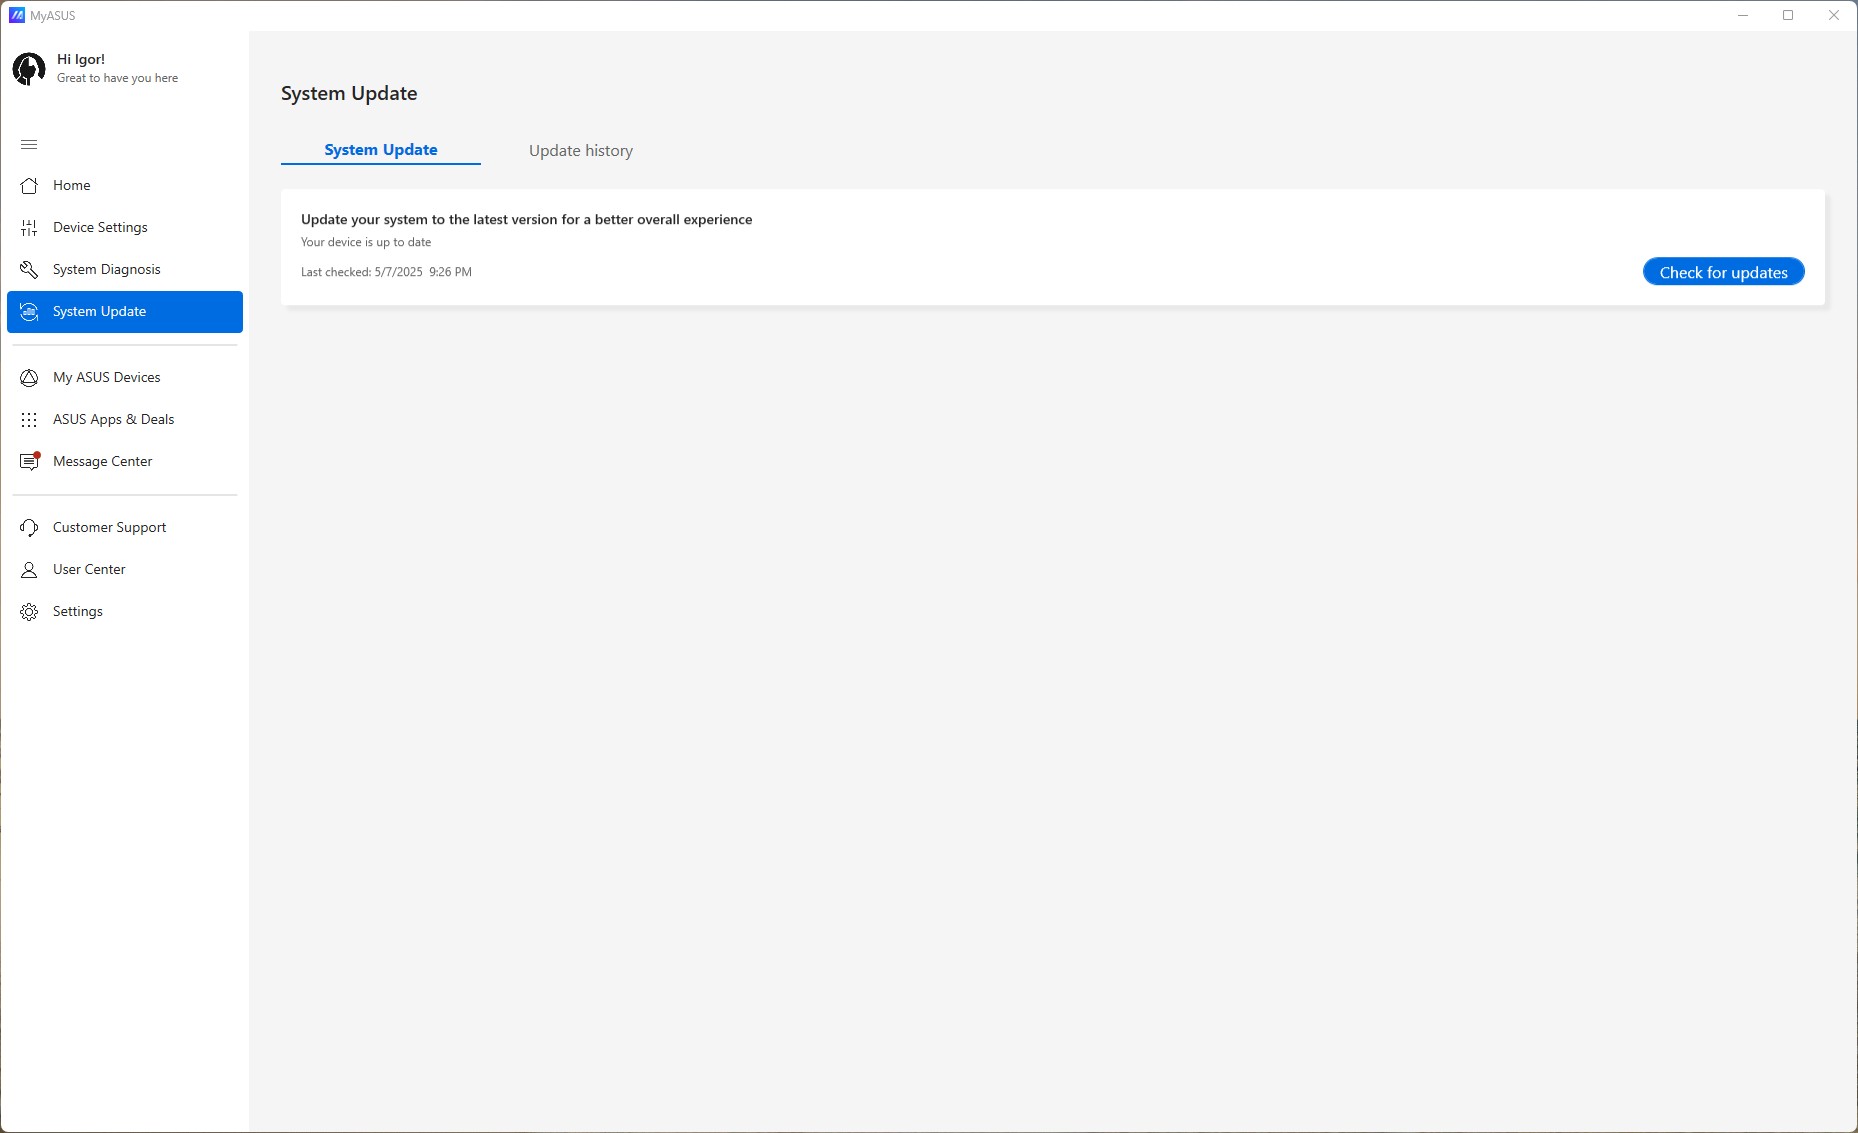Click 'Great to have you here' text
Image resolution: width=1858 pixels, height=1133 pixels.
[117, 78]
